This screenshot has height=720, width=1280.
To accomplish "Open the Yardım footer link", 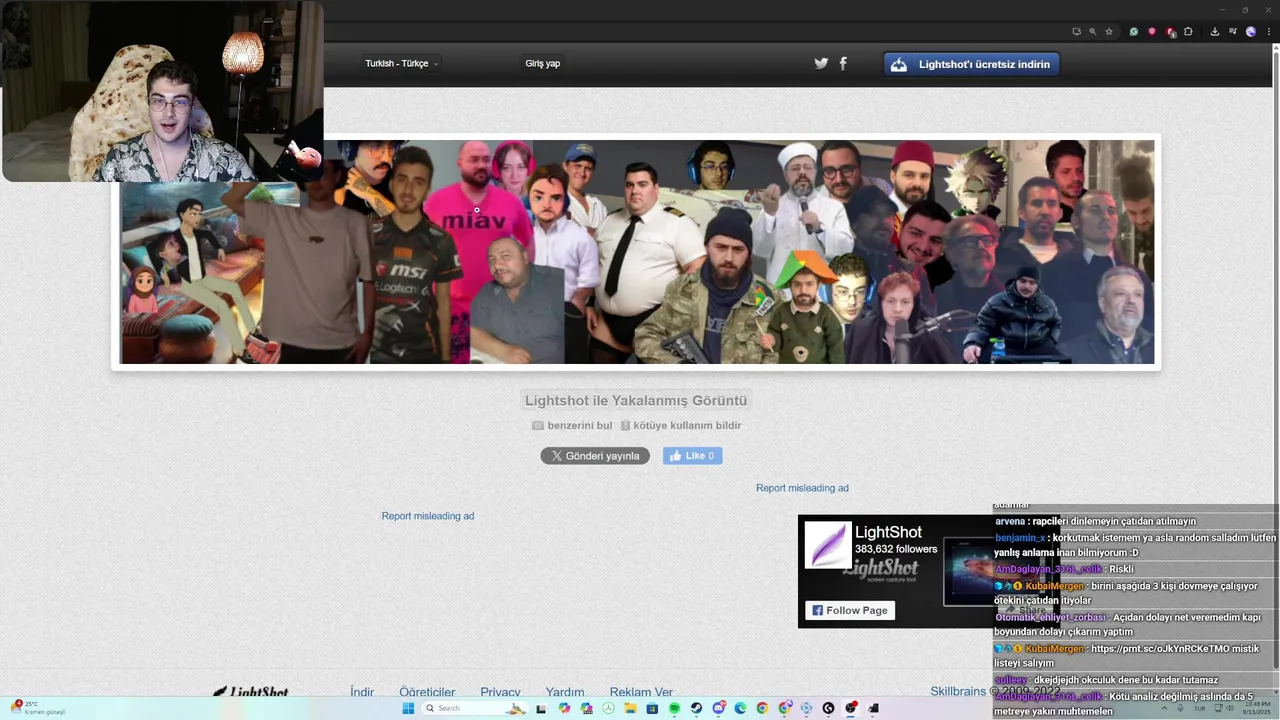I will (x=565, y=692).
